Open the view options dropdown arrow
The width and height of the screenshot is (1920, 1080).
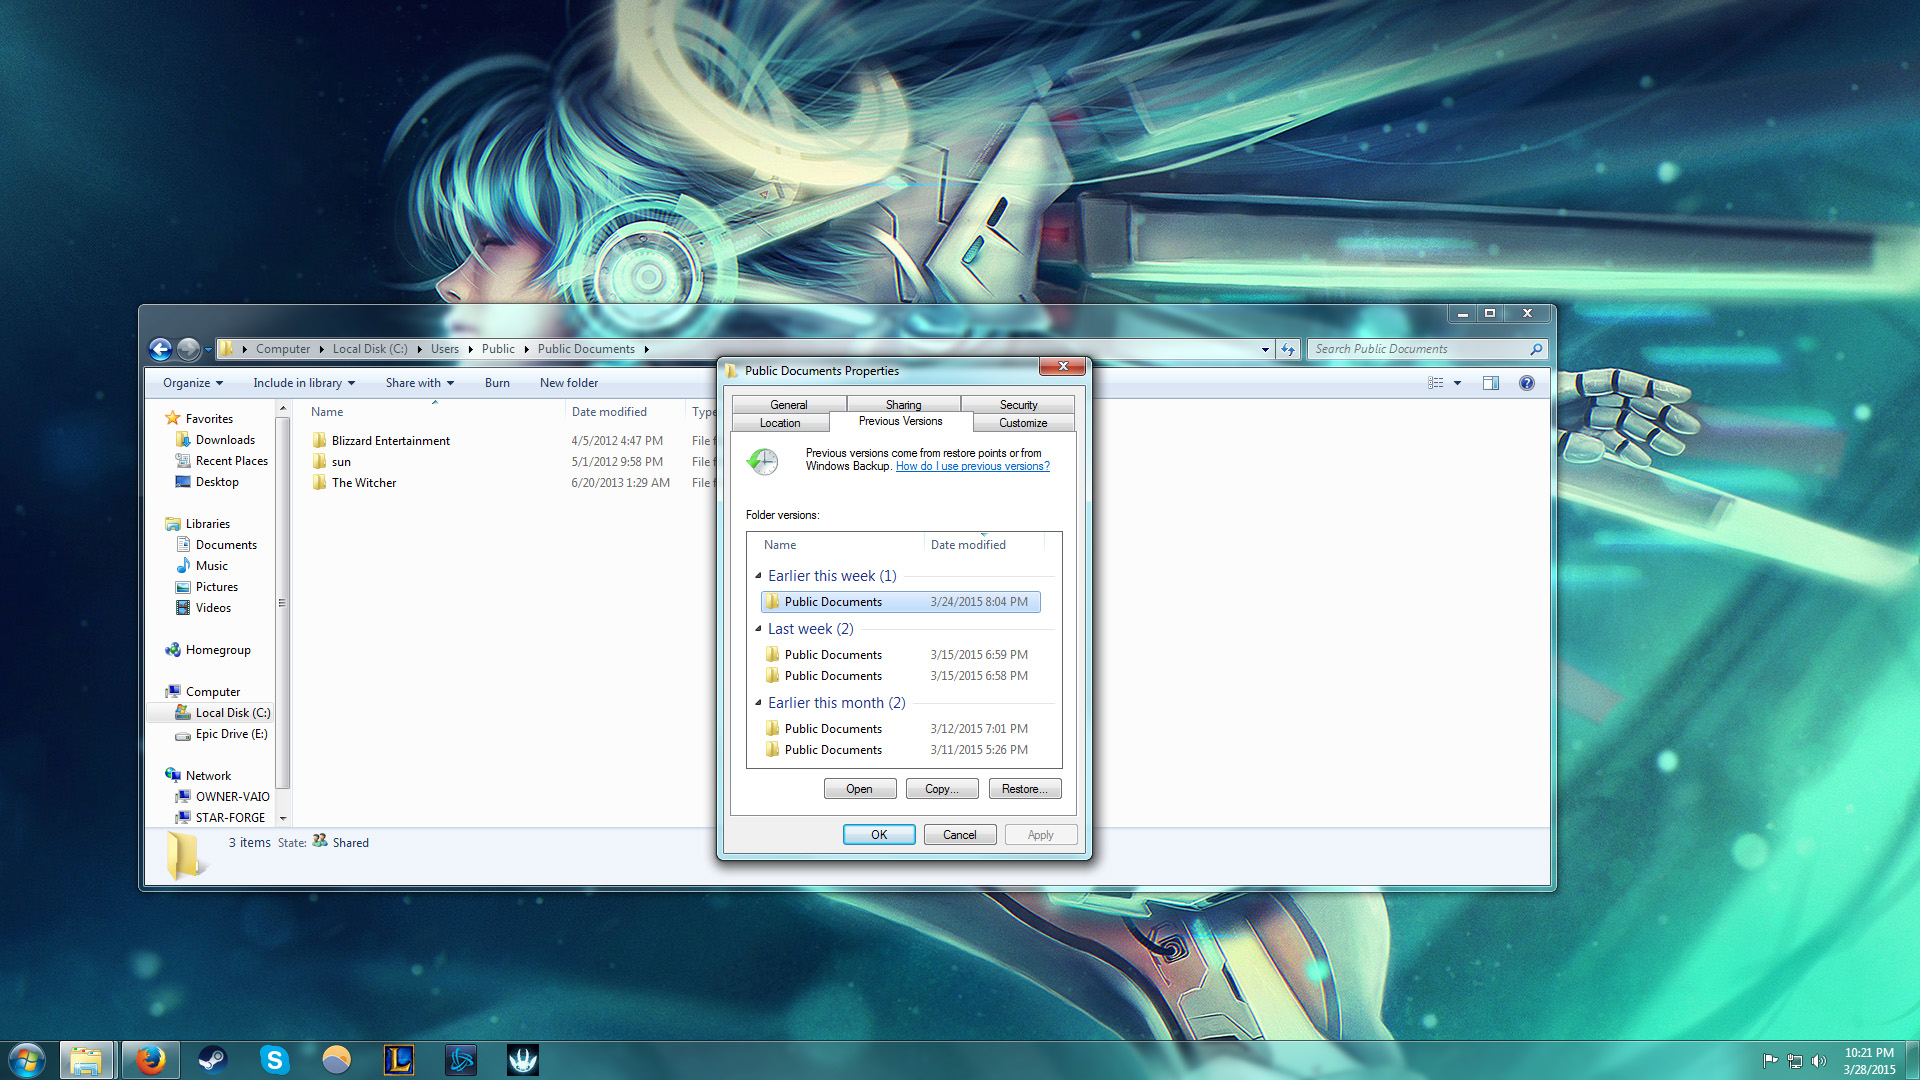[1457, 383]
